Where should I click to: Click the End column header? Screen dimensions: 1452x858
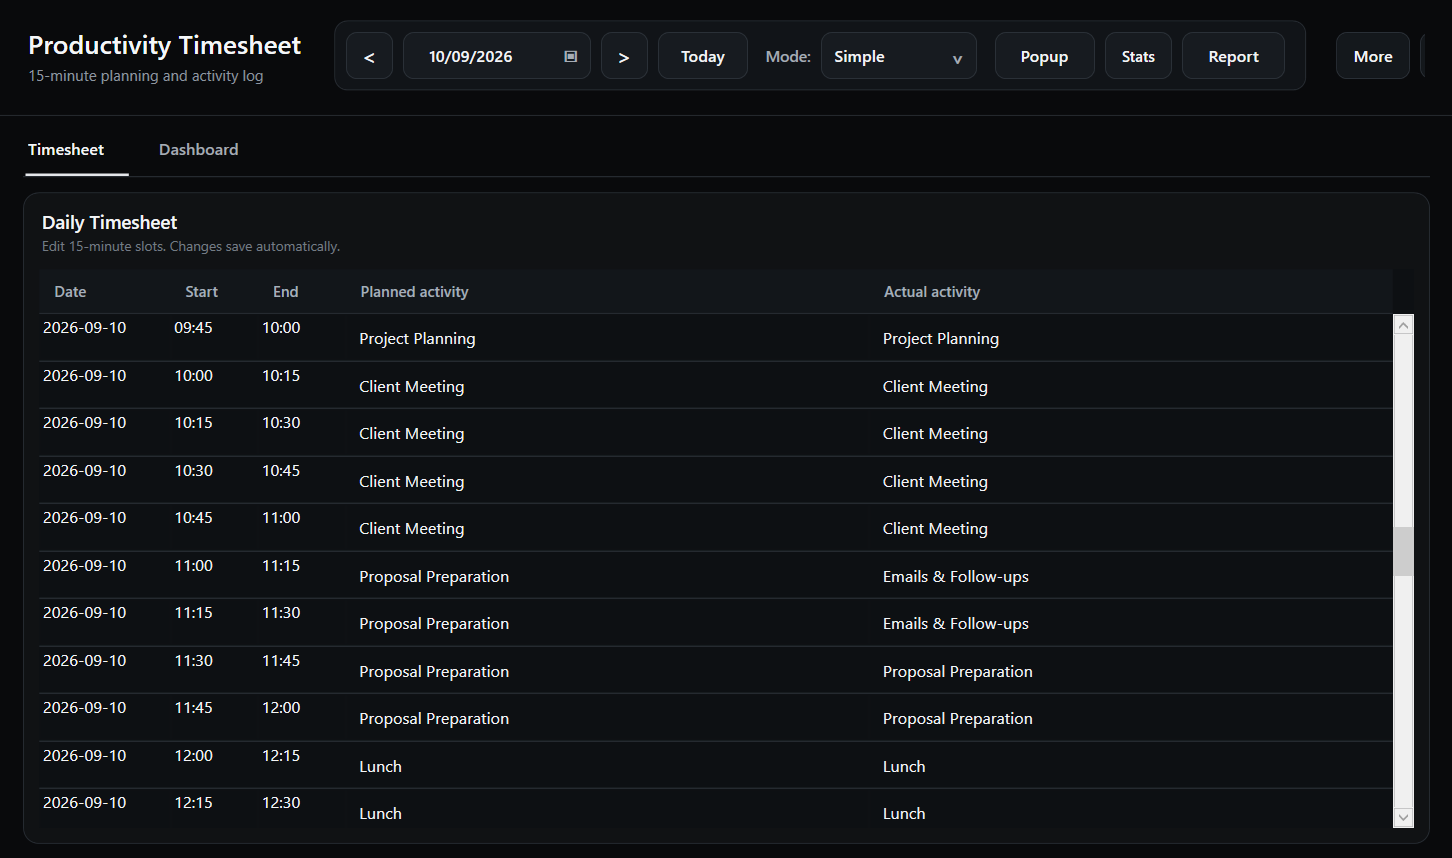286,292
